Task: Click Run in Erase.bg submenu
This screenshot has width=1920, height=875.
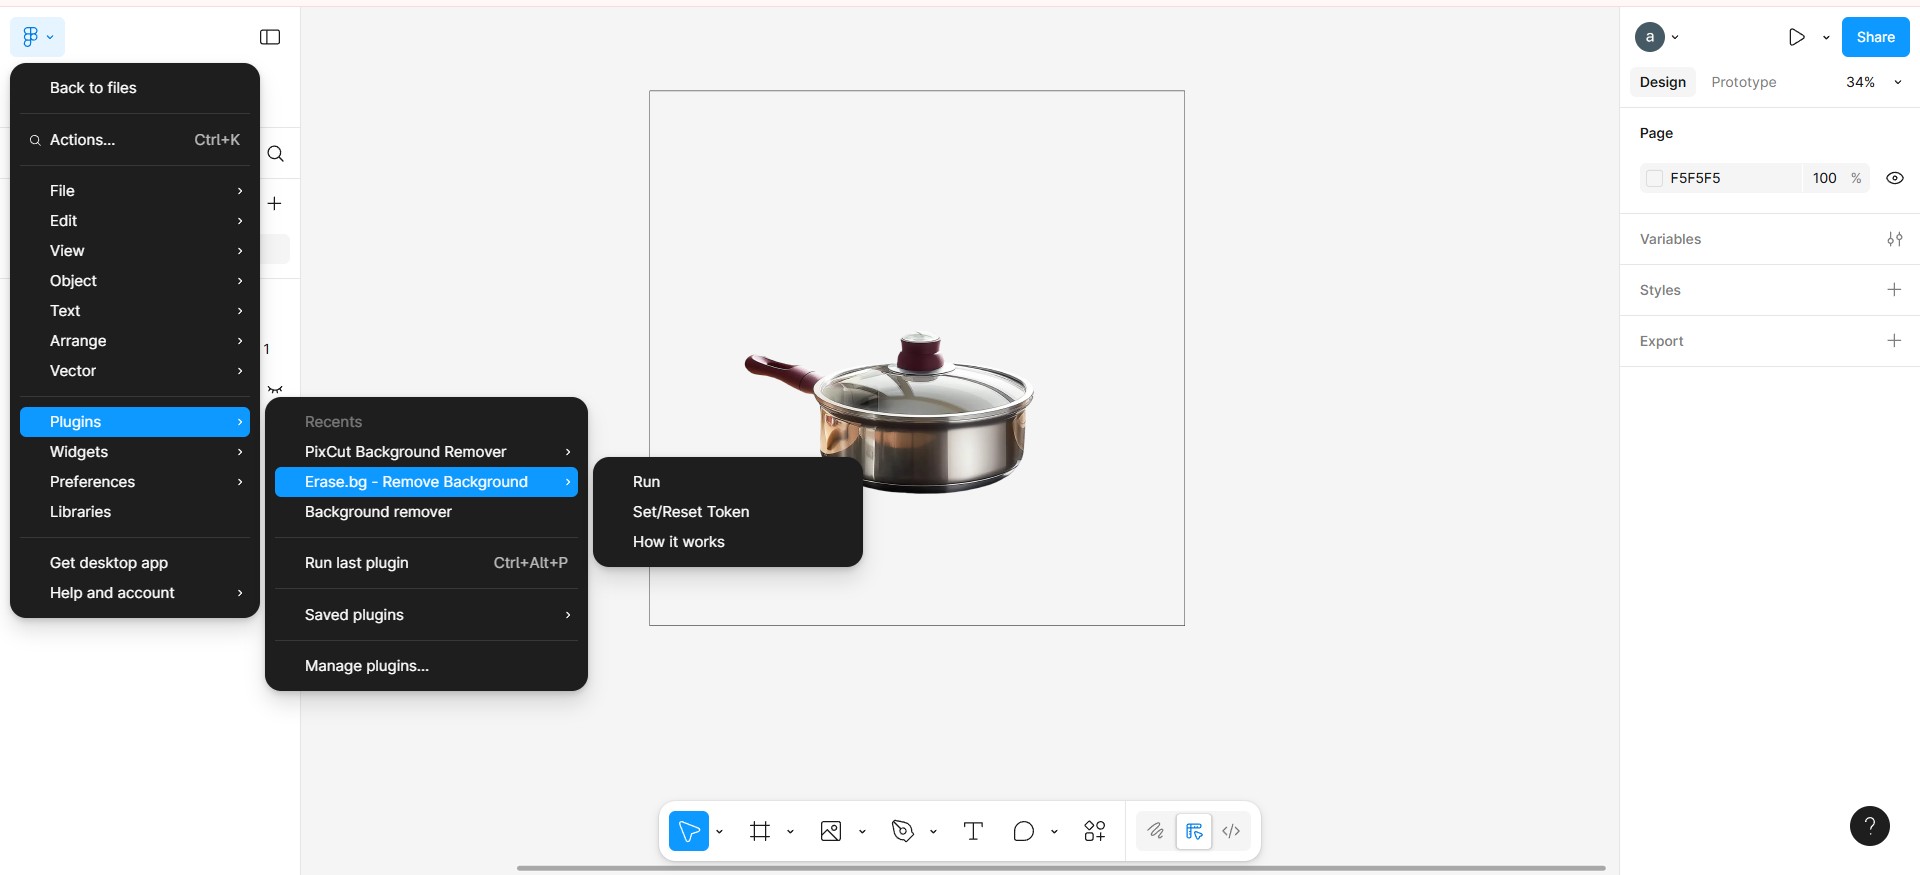Action: (728, 482)
